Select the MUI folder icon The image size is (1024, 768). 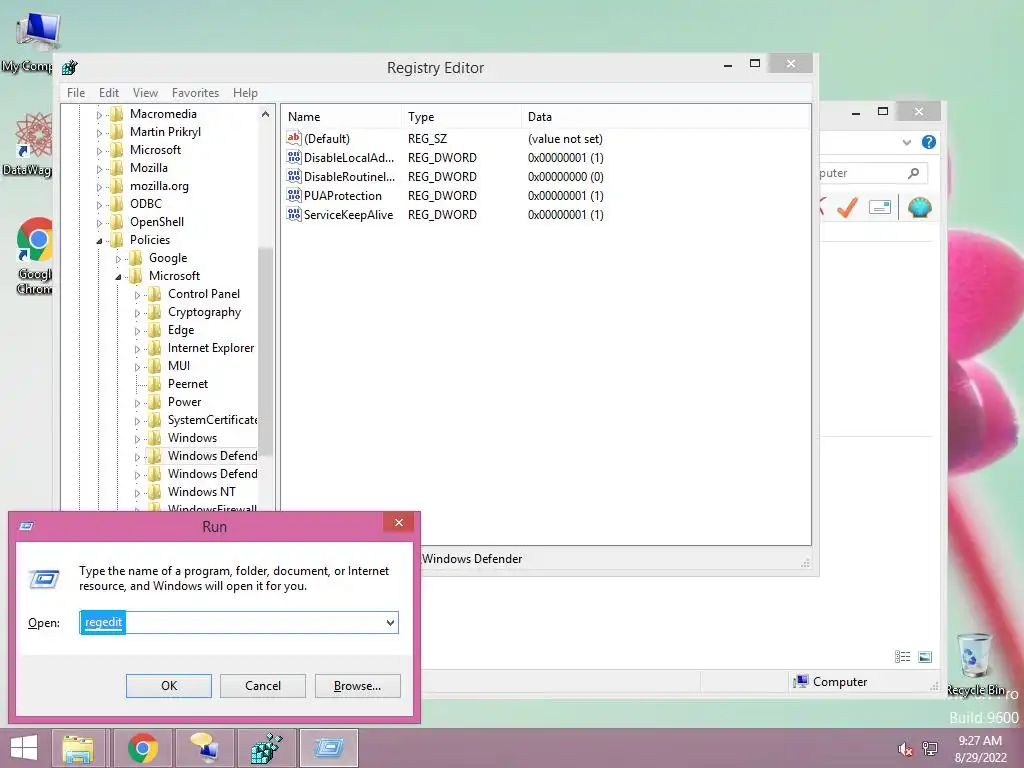click(155, 366)
